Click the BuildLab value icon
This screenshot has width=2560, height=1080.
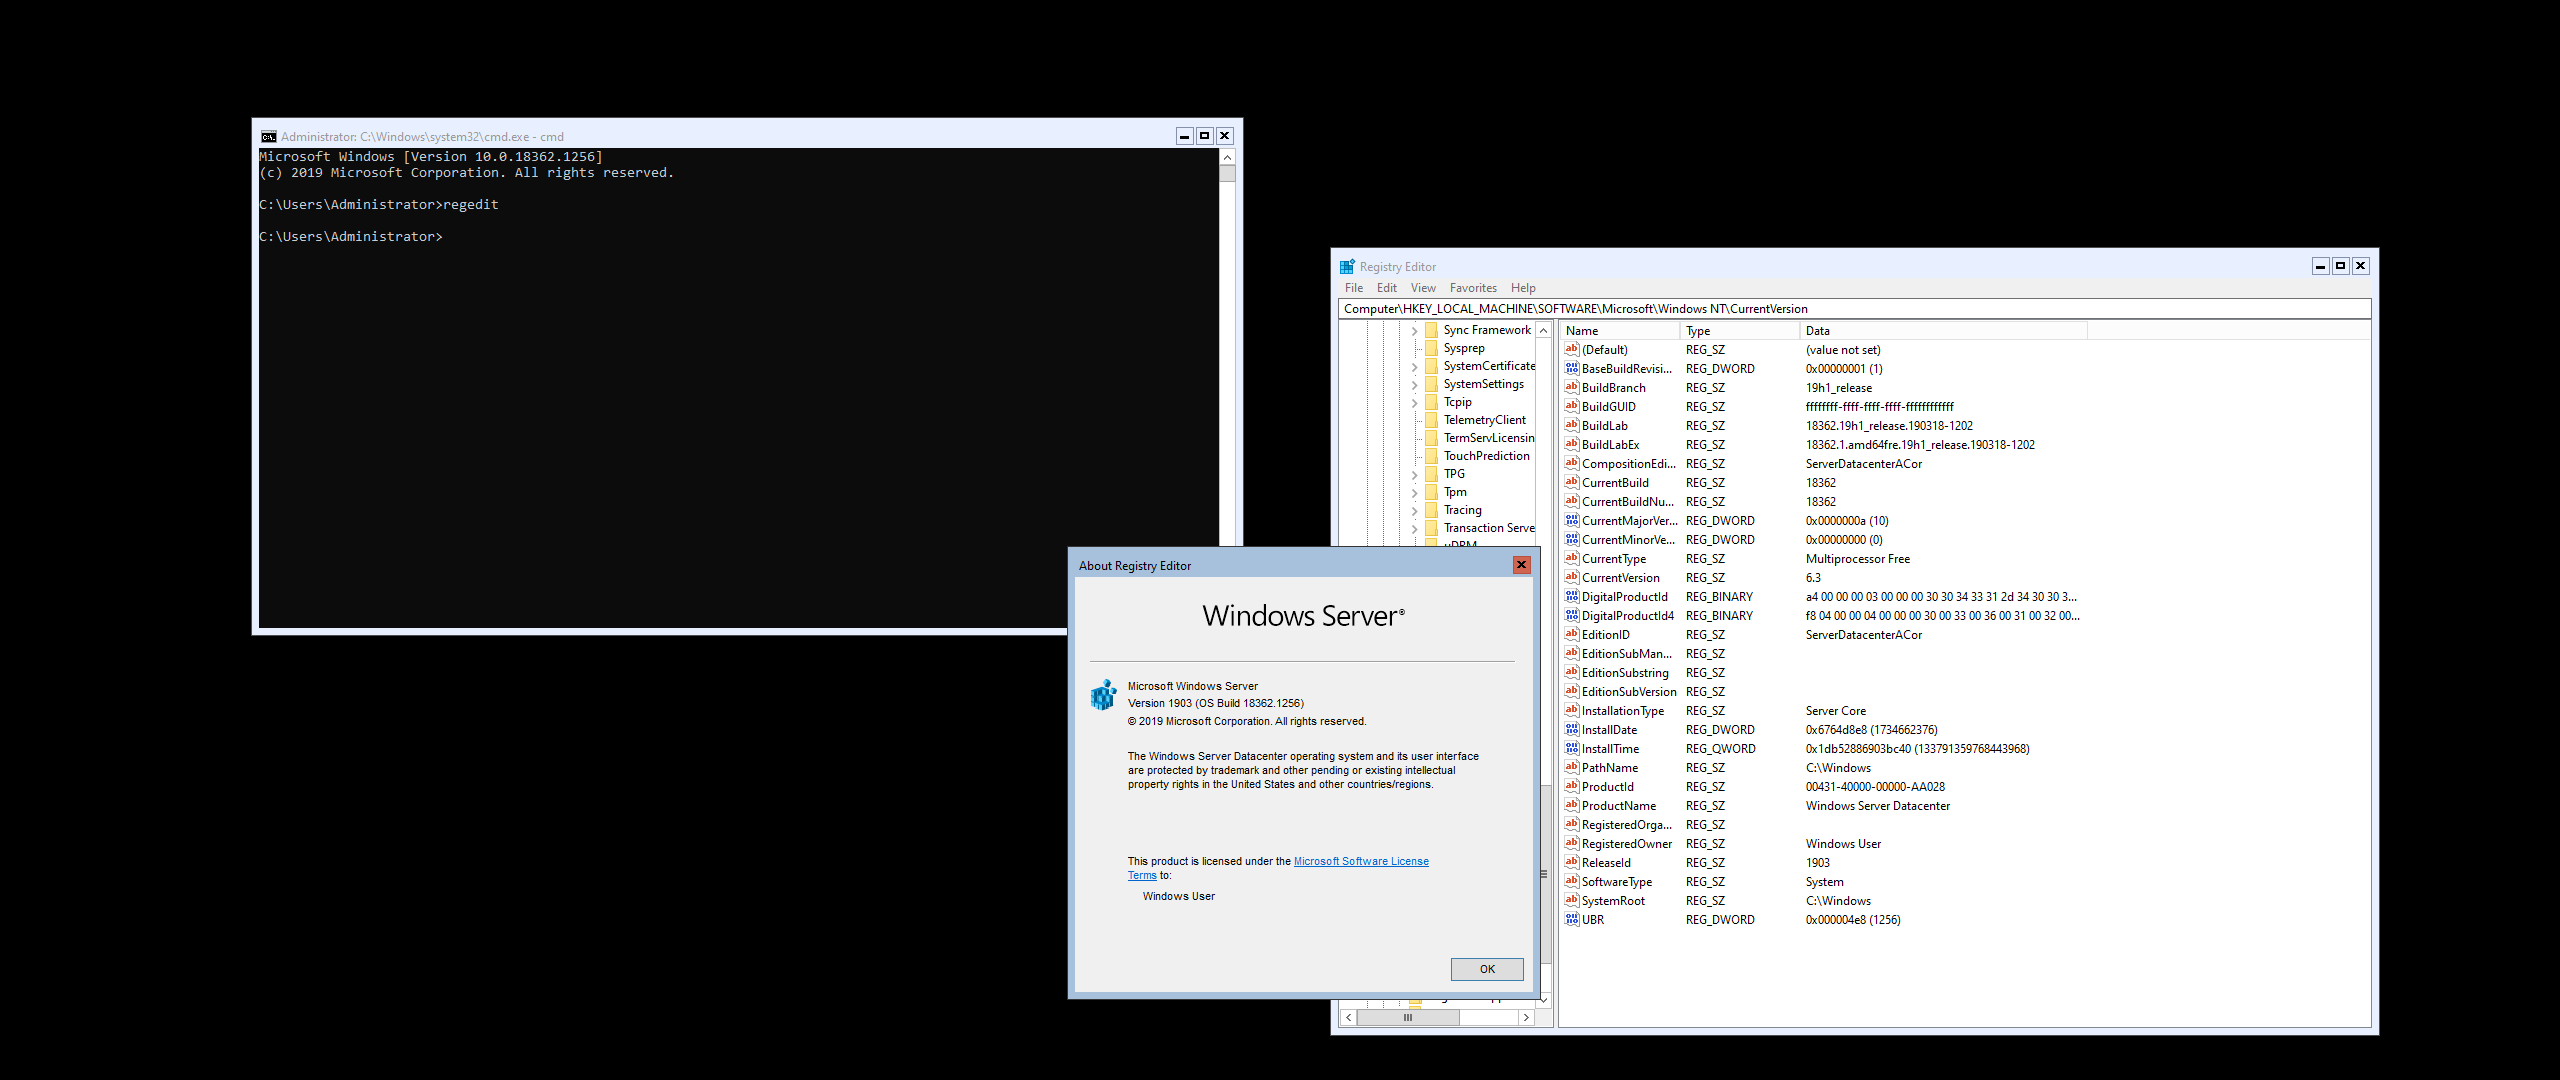pos(1572,425)
